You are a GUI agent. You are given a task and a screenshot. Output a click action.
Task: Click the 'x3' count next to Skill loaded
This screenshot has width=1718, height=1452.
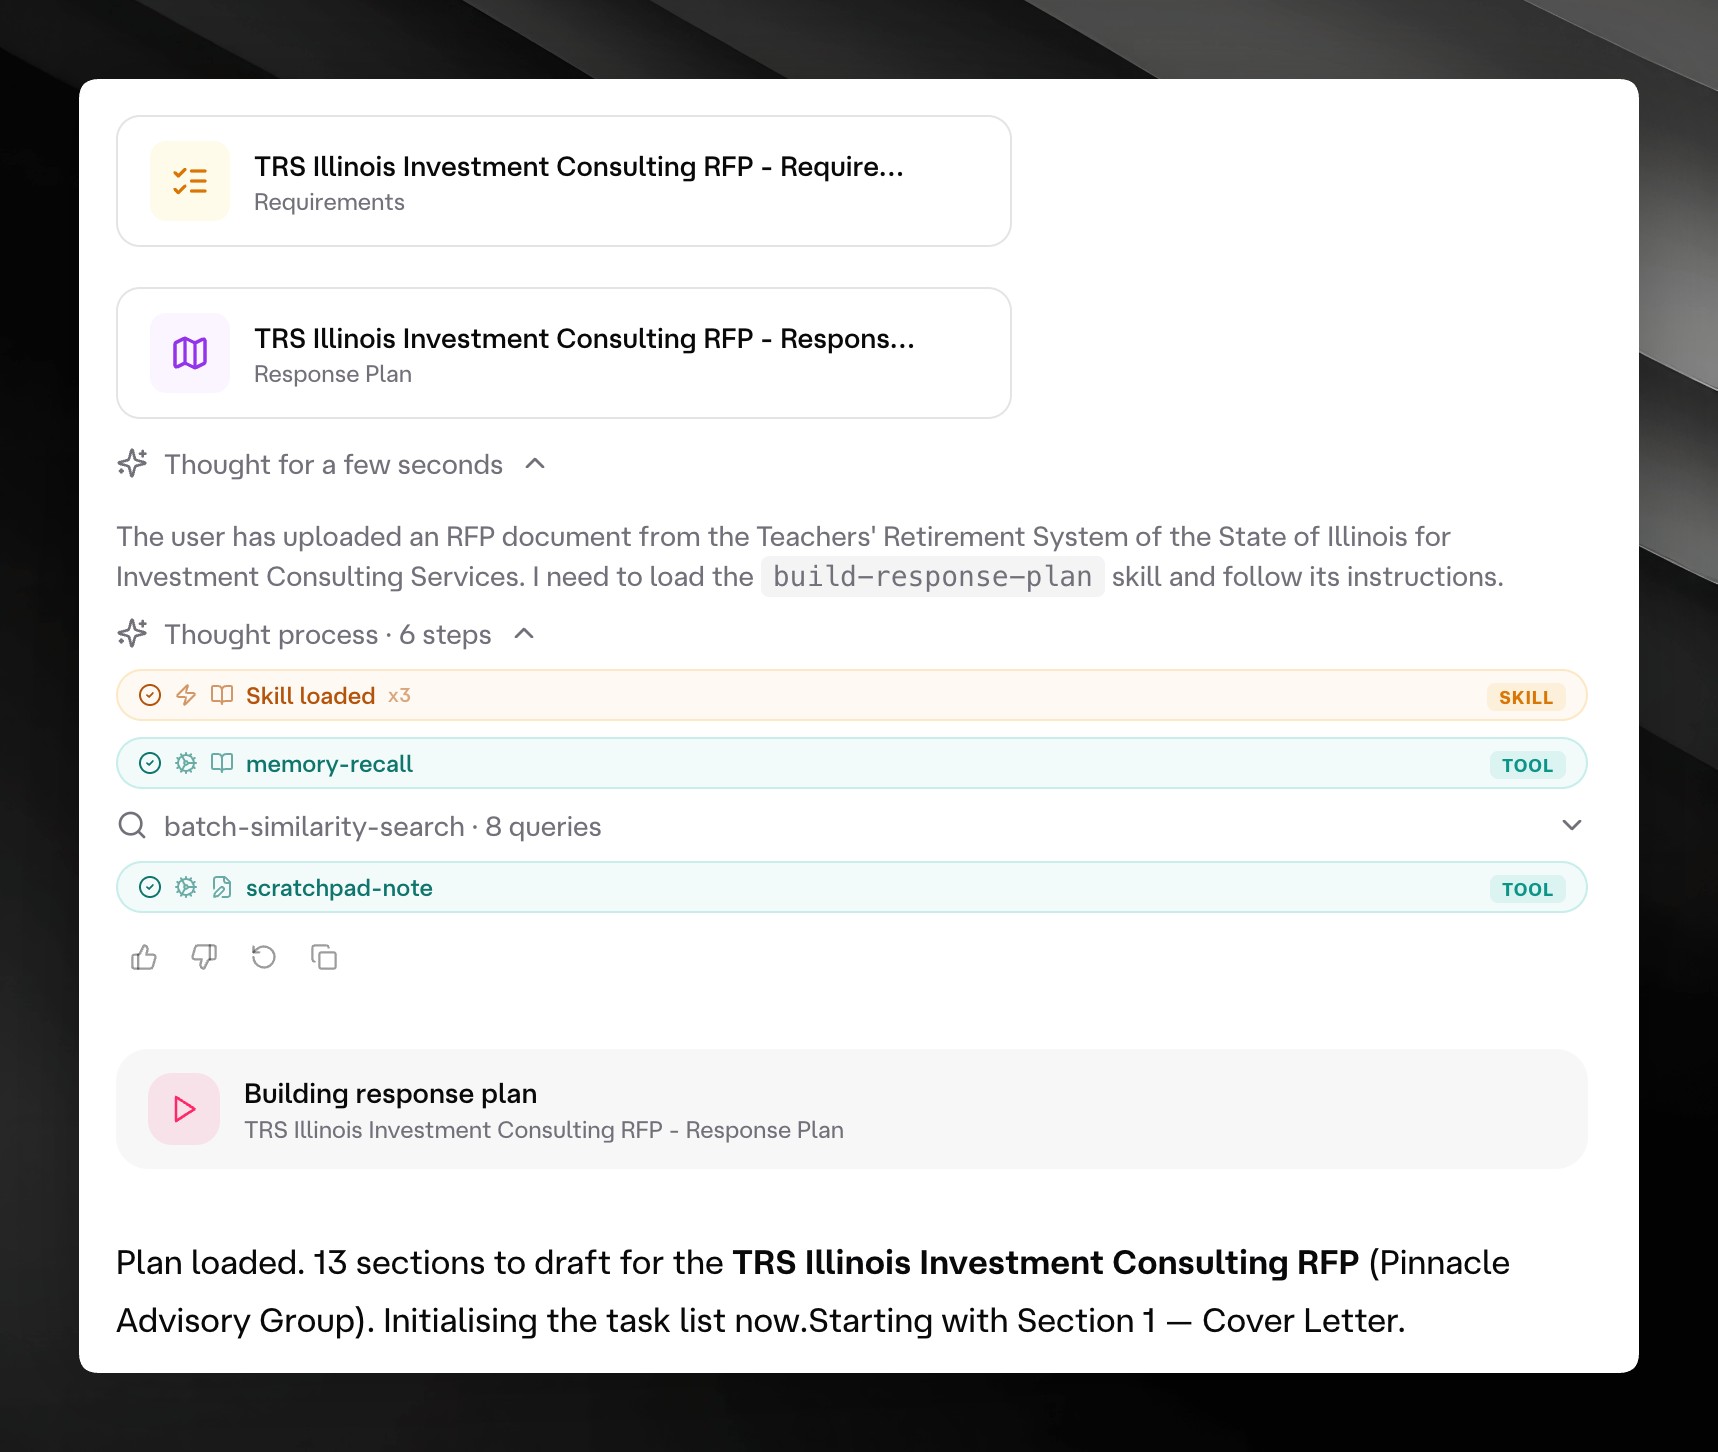tap(399, 696)
